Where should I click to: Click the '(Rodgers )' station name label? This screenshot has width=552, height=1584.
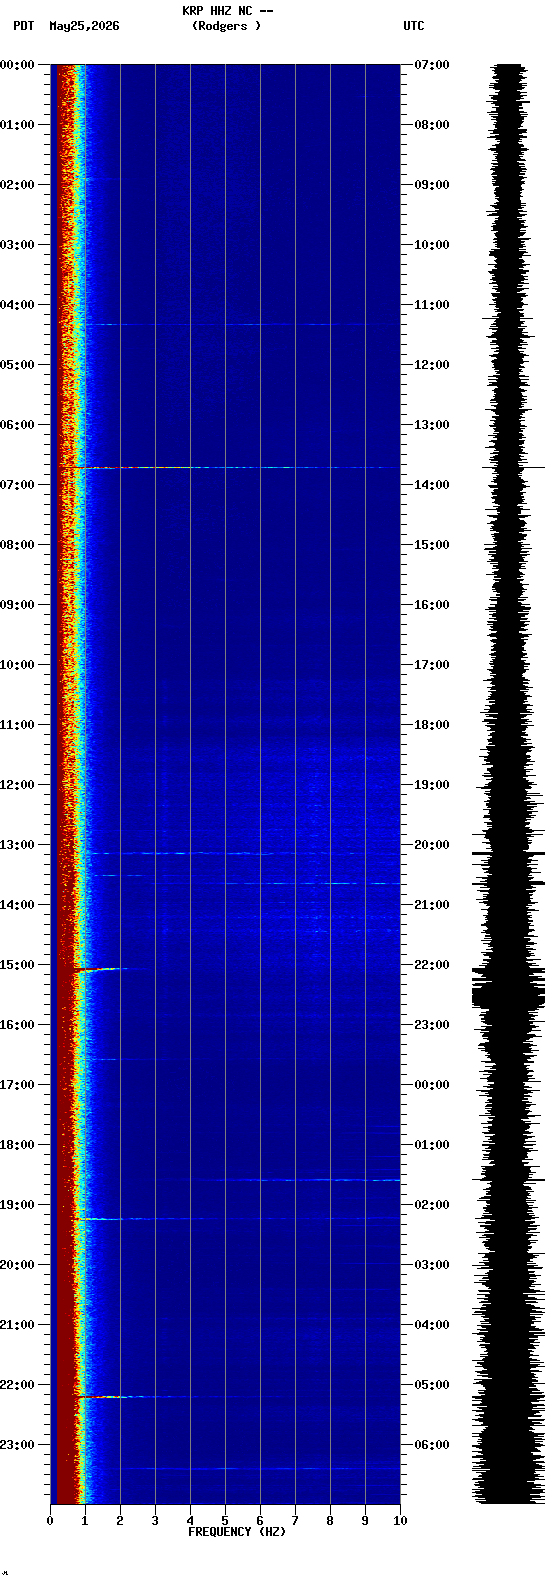tap(226, 26)
